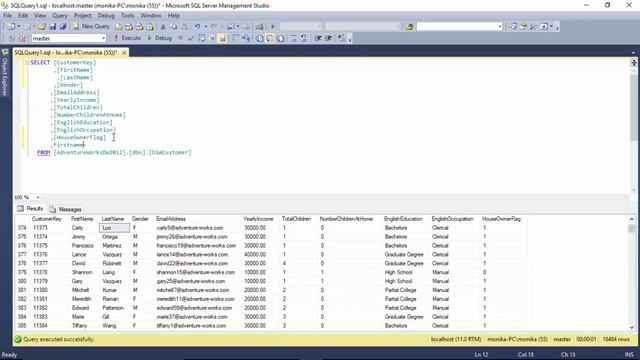The image size is (640, 360).
Task: Decrease the indent of selected lines
Action: click(318, 38)
